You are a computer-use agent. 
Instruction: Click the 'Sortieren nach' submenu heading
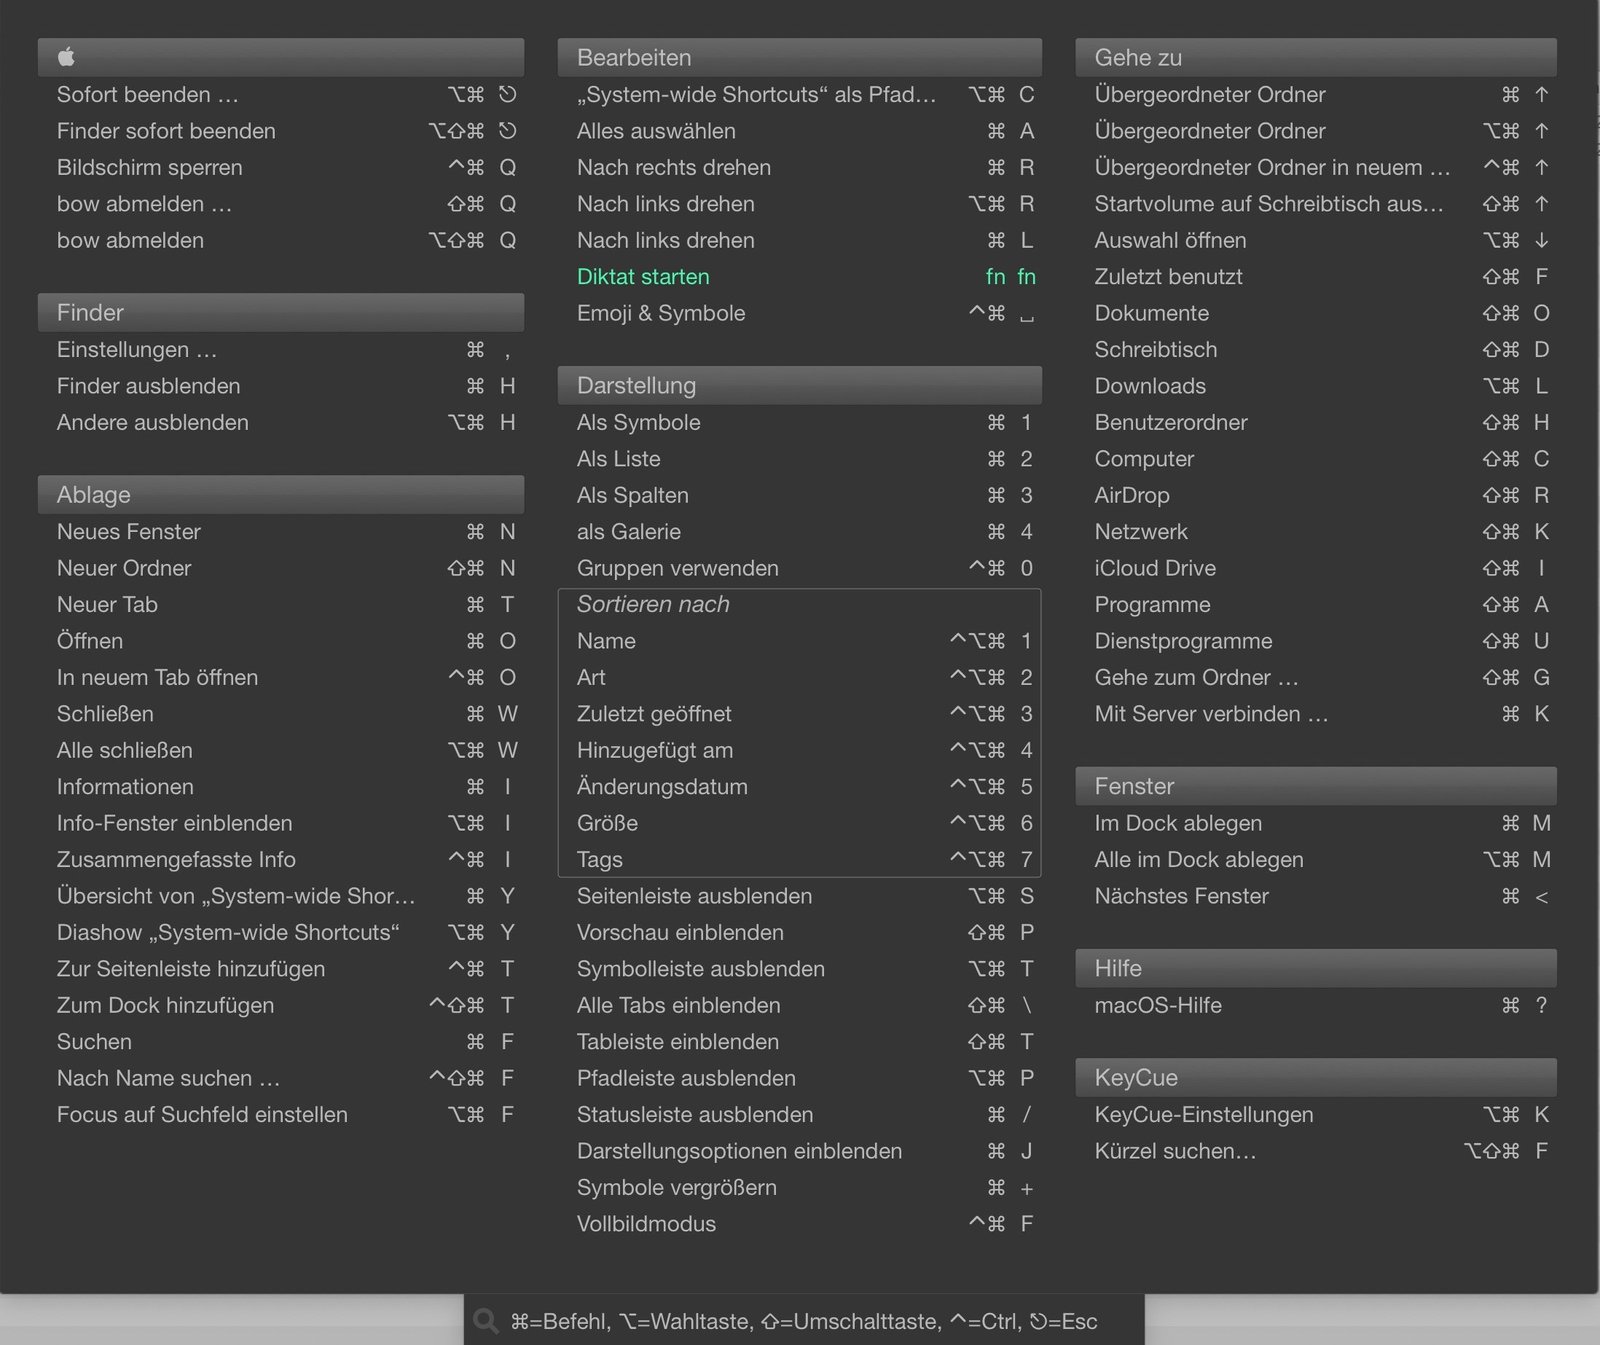653,605
